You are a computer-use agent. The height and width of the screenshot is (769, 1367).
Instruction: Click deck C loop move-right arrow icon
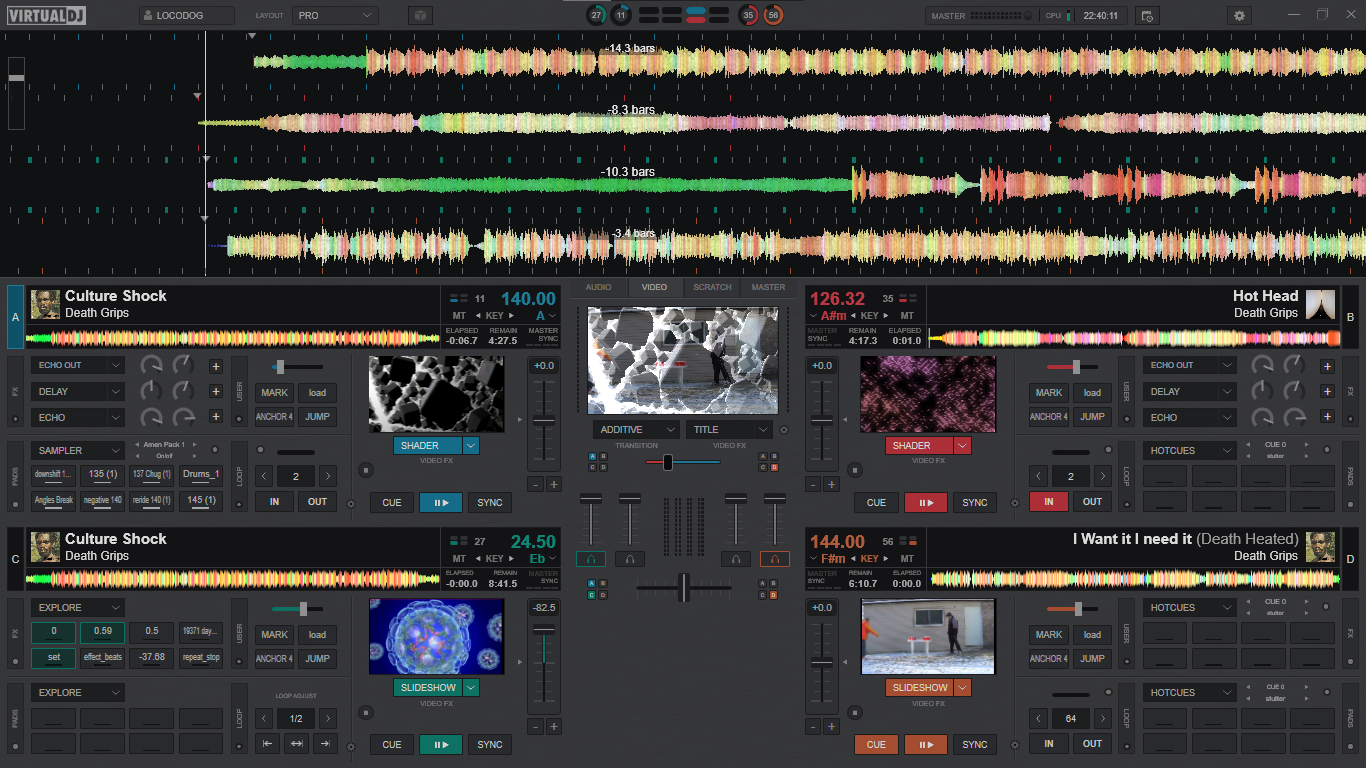(324, 744)
